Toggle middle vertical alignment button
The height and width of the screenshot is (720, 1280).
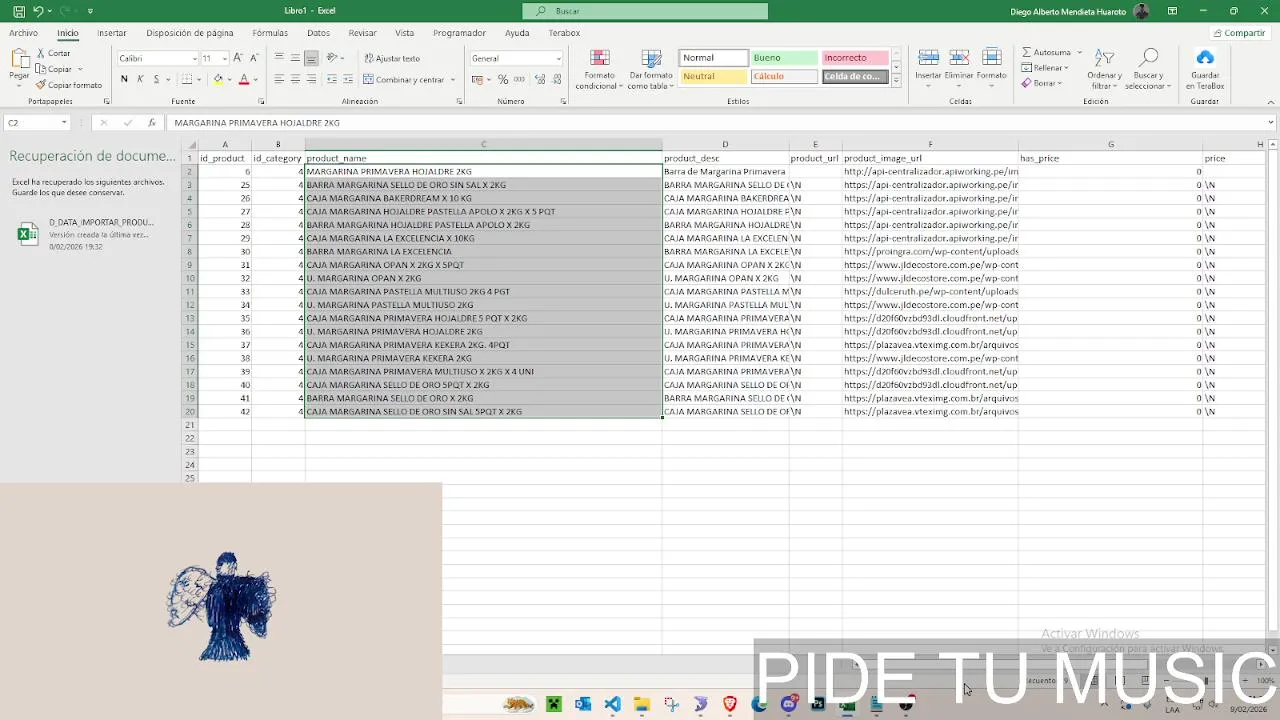tap(295, 58)
